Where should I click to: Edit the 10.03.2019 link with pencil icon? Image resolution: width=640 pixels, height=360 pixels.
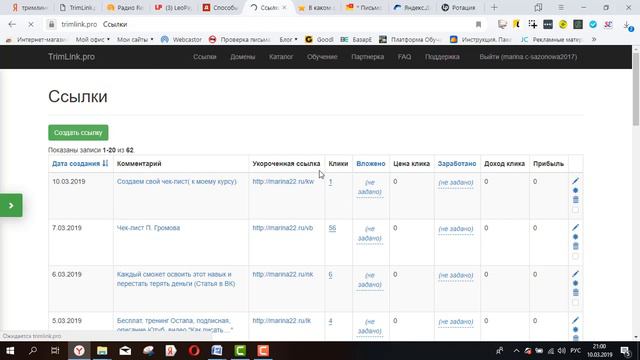click(576, 181)
